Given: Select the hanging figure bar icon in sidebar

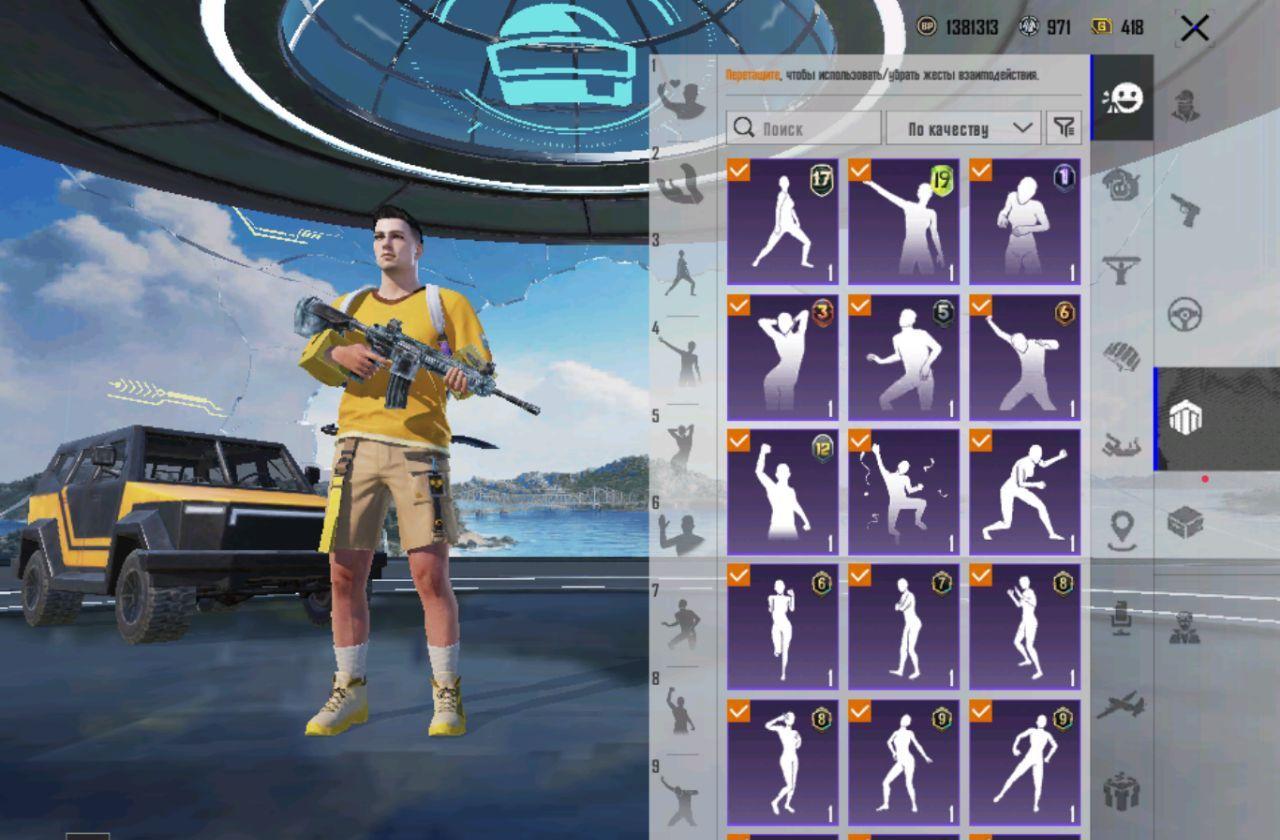Looking at the screenshot, I should coord(1122,269).
